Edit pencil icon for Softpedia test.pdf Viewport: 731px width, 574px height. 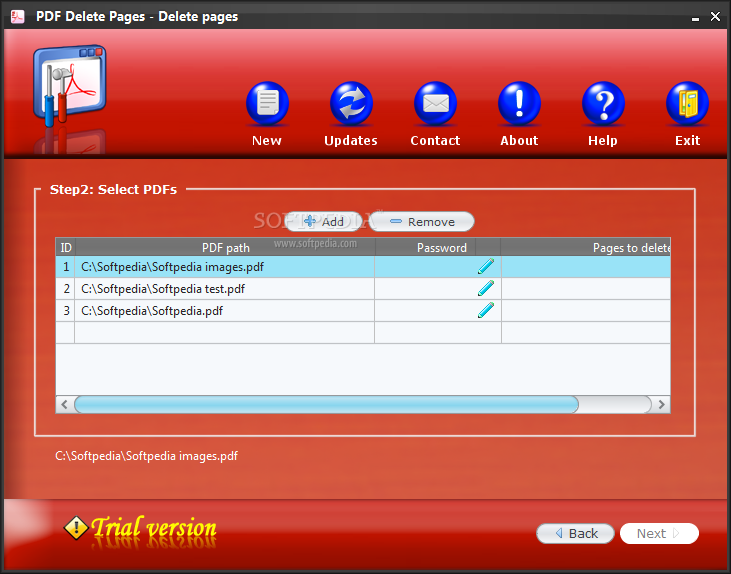coord(486,288)
